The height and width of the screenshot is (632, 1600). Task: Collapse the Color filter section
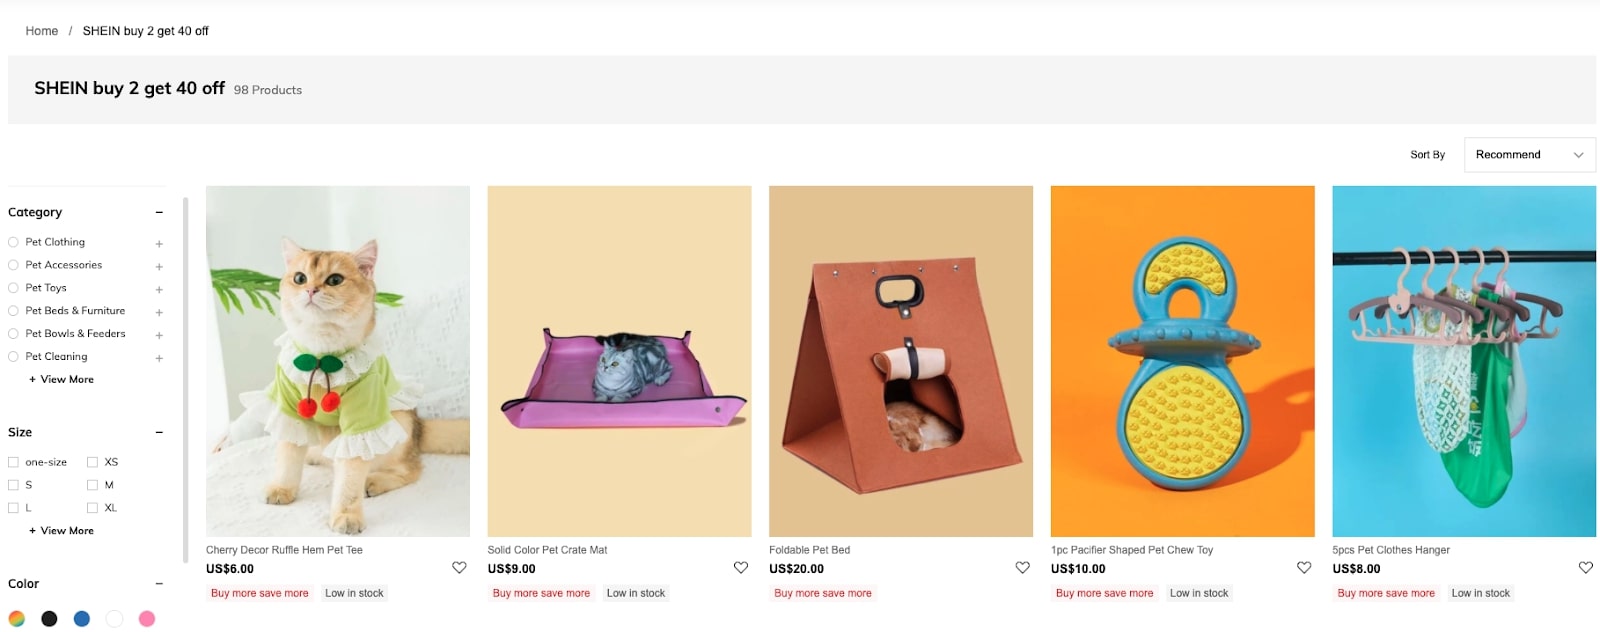click(x=159, y=583)
